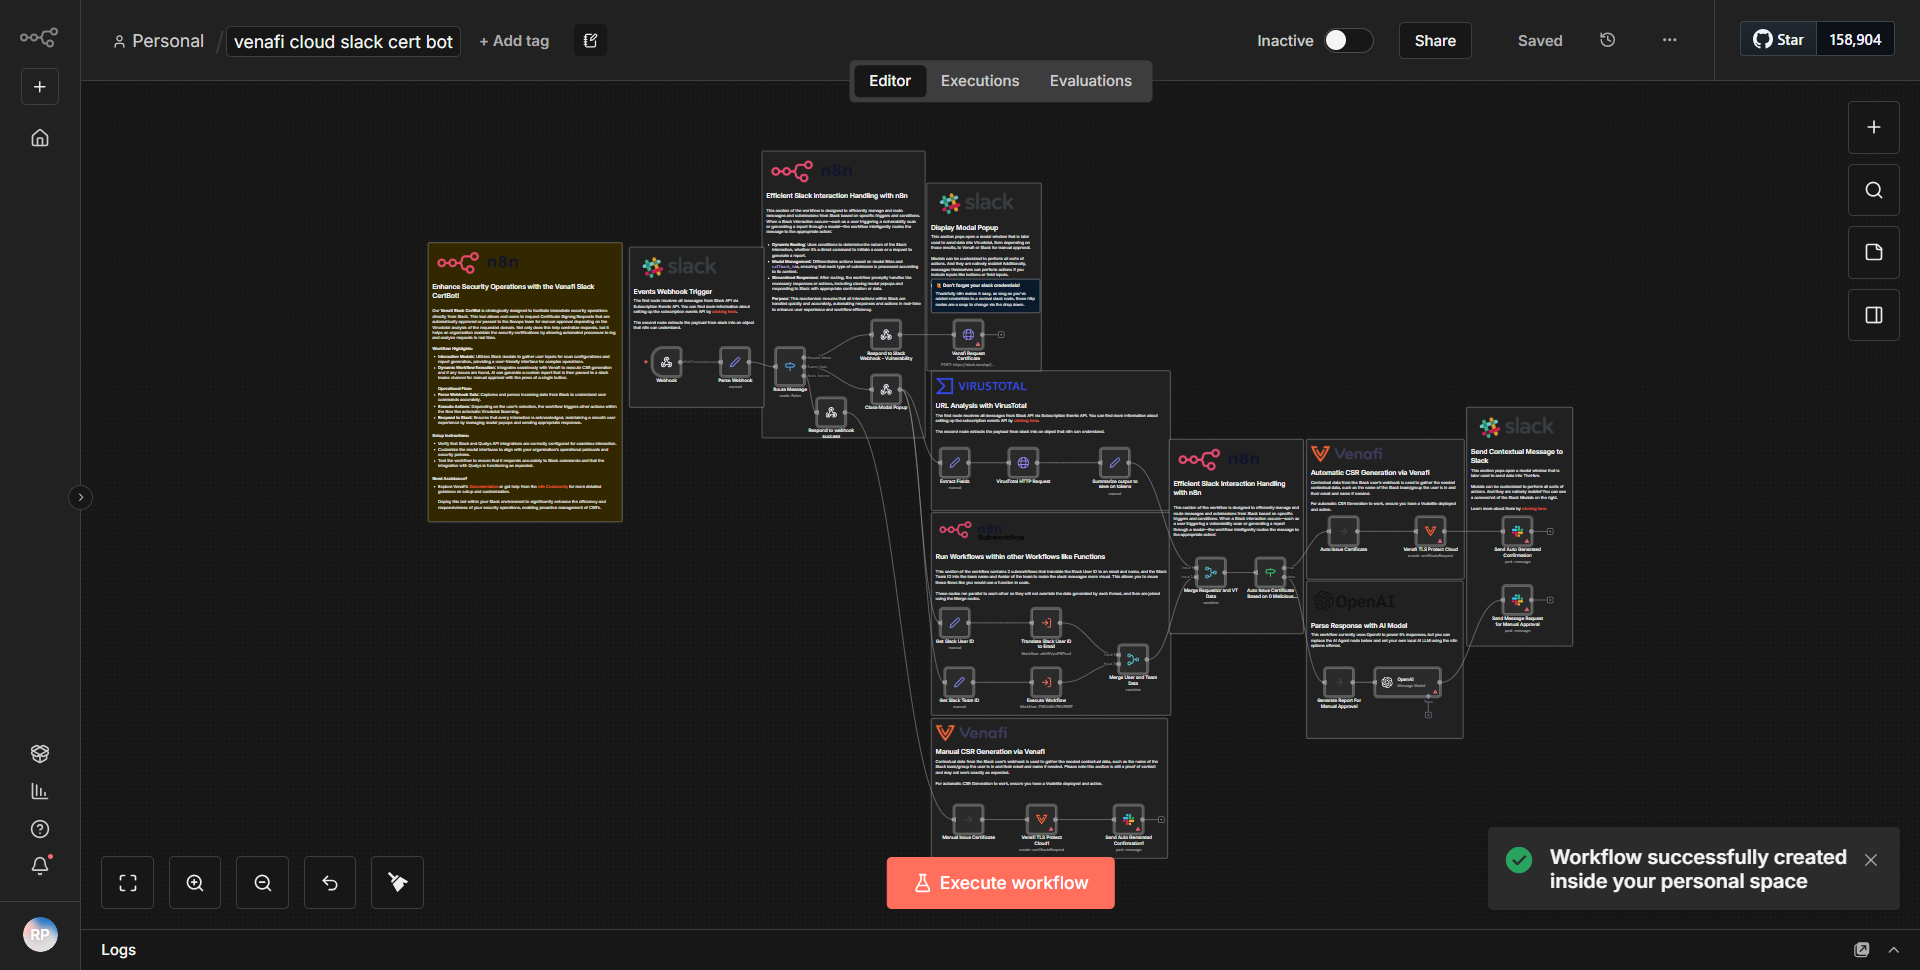Open the Templates cube icon in sidebar
This screenshot has width=1920, height=970.
point(40,754)
